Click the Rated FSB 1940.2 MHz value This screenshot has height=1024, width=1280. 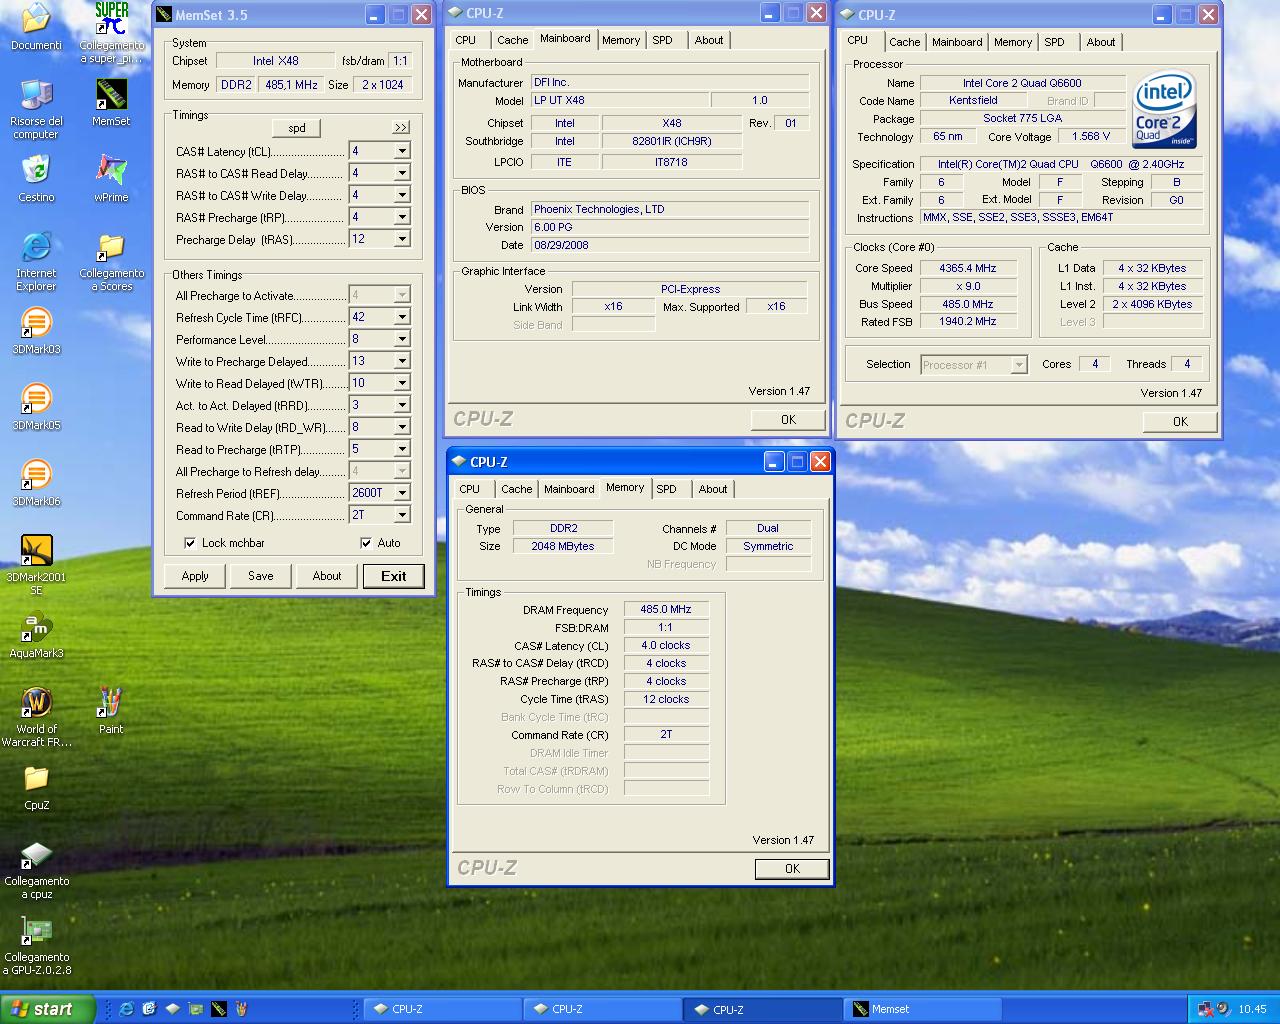pyautogui.click(x=968, y=321)
